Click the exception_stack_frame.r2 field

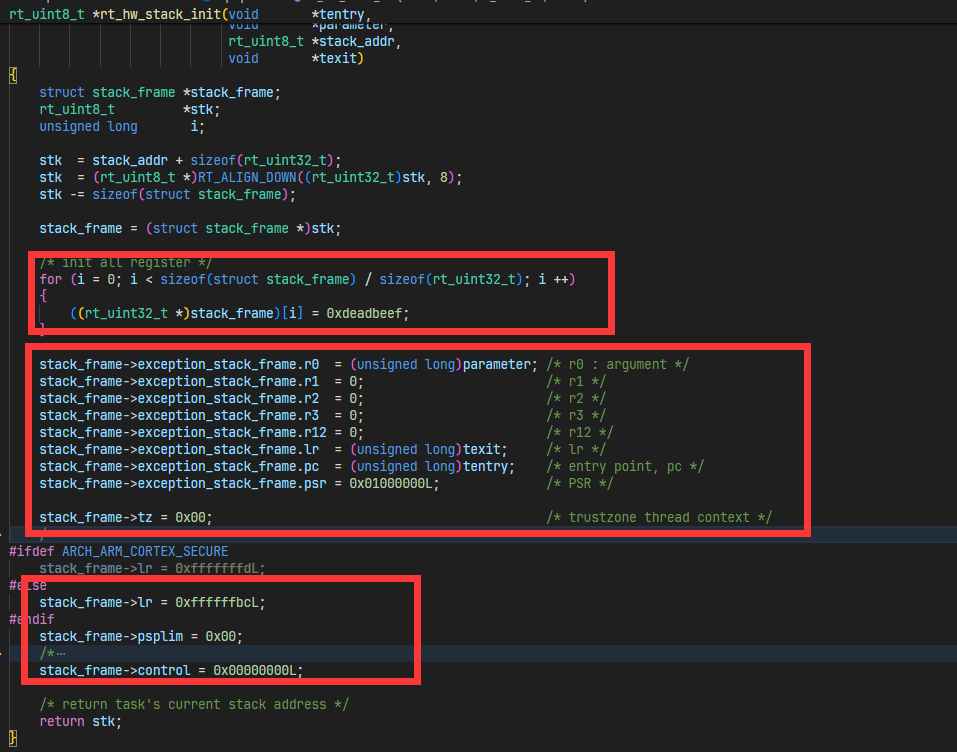pos(179,399)
